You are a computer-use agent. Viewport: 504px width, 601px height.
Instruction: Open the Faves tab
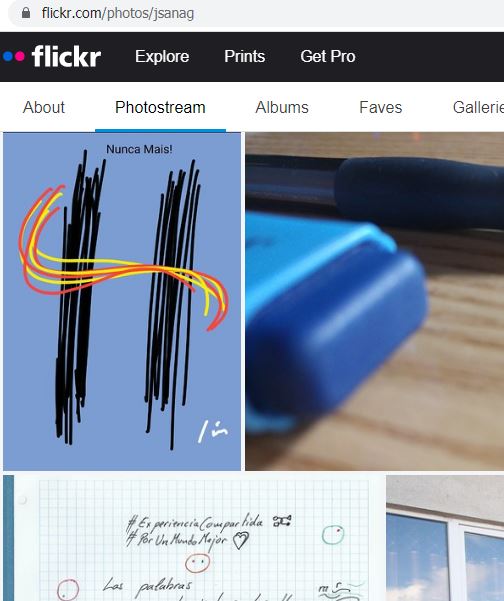click(x=381, y=107)
